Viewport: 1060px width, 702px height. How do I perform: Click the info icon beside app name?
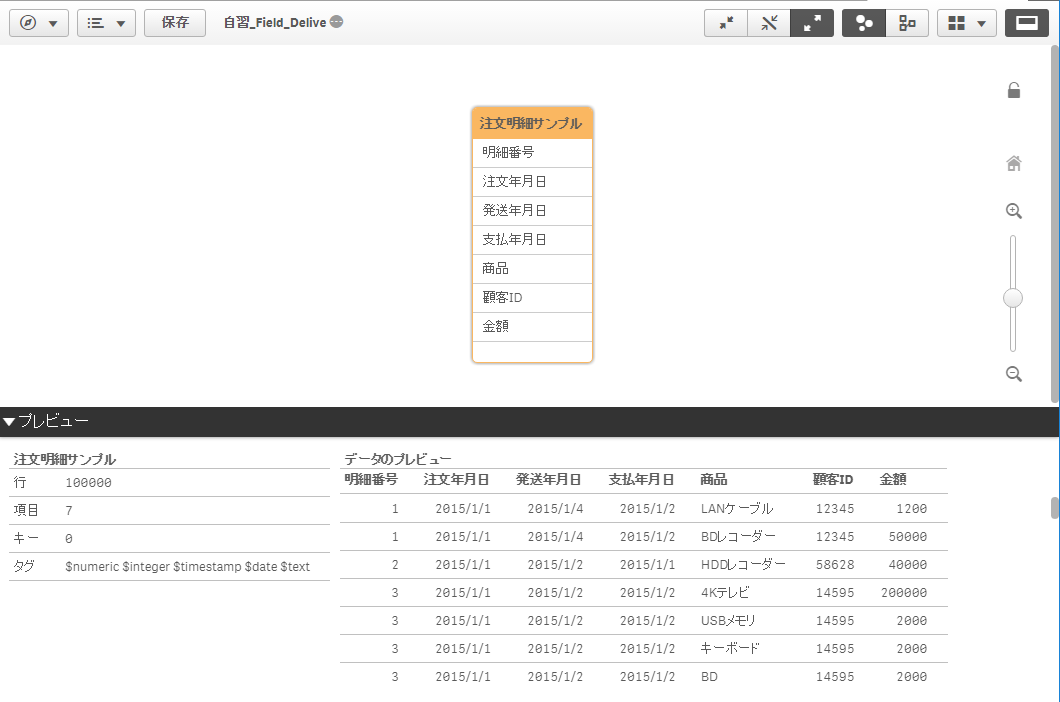click(336, 22)
